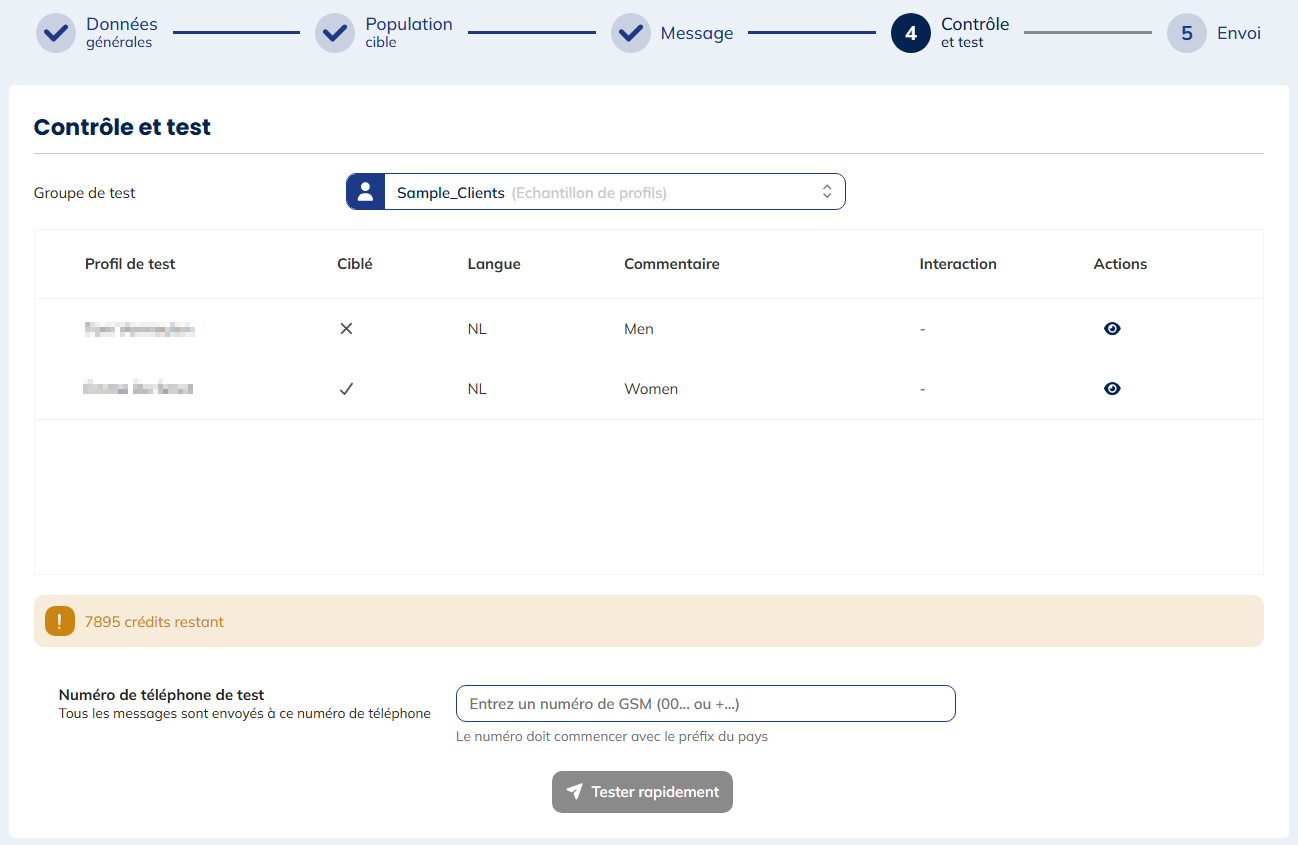1298x845 pixels.
Task: Go to the Envoi step label
Action: coord(1238,33)
